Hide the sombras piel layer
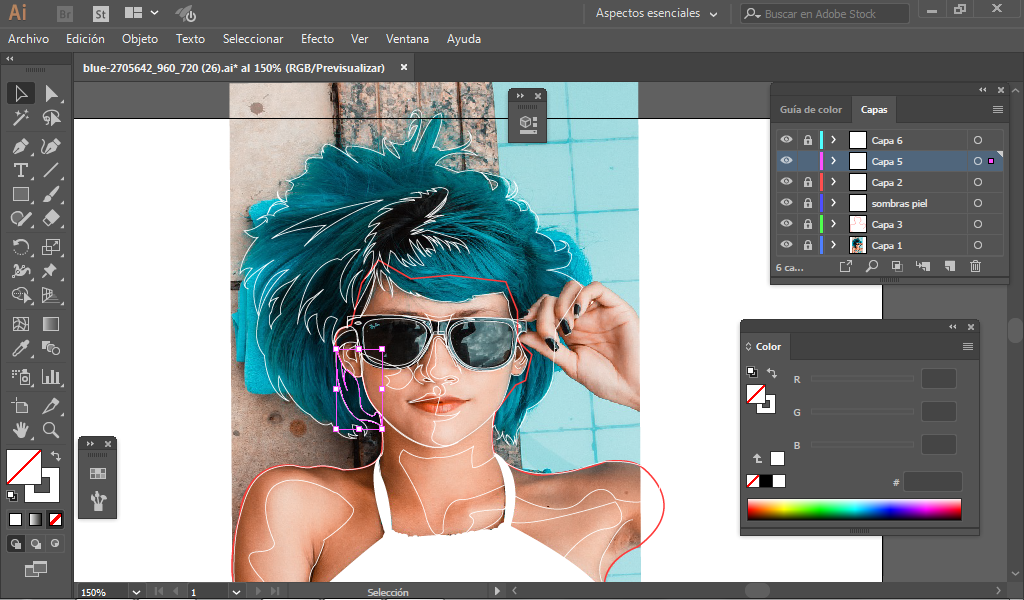Screen dimensions: 1024x600 [786, 202]
